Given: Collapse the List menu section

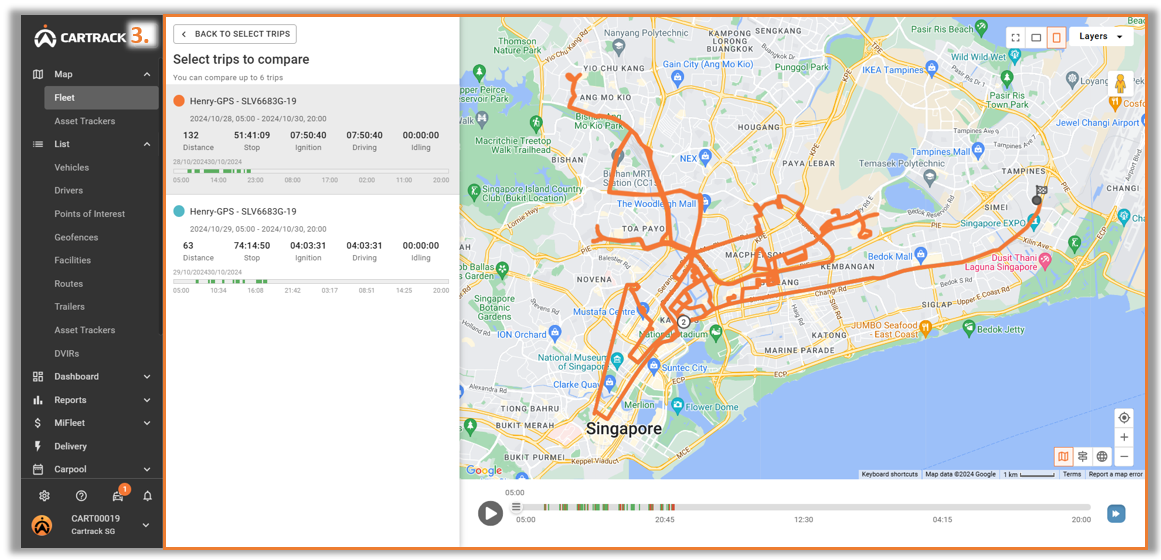Looking at the screenshot, I should tap(147, 144).
